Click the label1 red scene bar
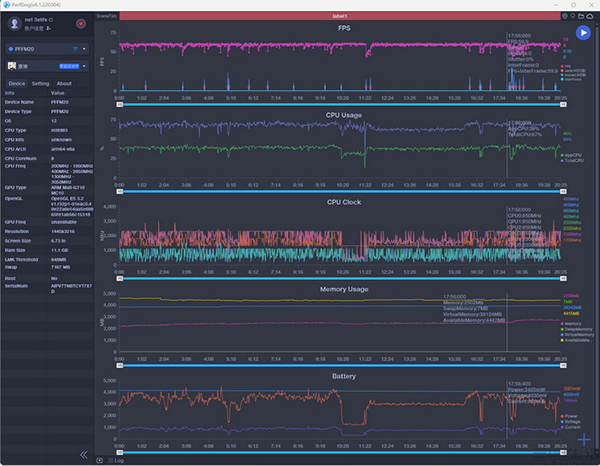The image size is (600, 466). coord(340,16)
